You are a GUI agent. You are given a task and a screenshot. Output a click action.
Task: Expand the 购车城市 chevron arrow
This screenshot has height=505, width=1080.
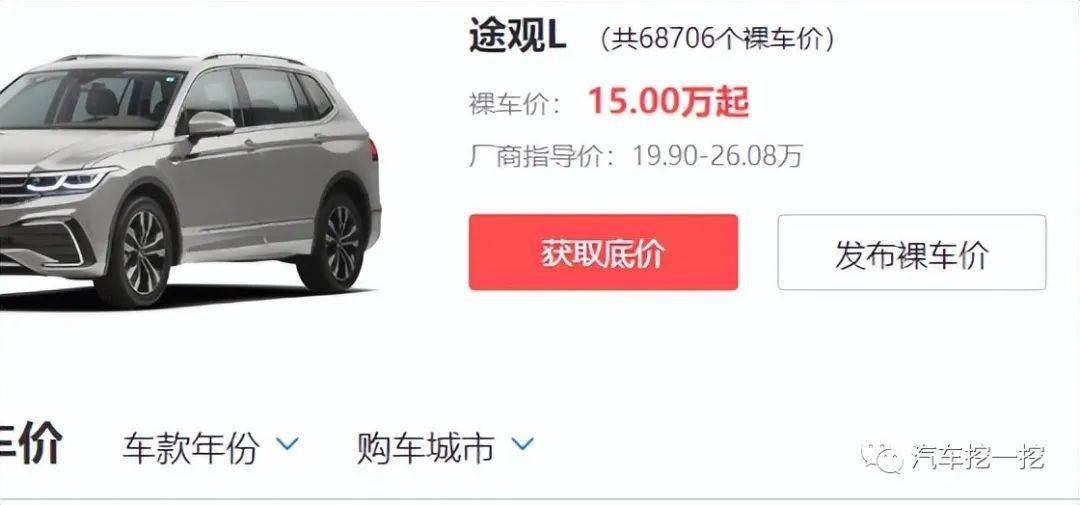pyautogui.click(x=523, y=442)
